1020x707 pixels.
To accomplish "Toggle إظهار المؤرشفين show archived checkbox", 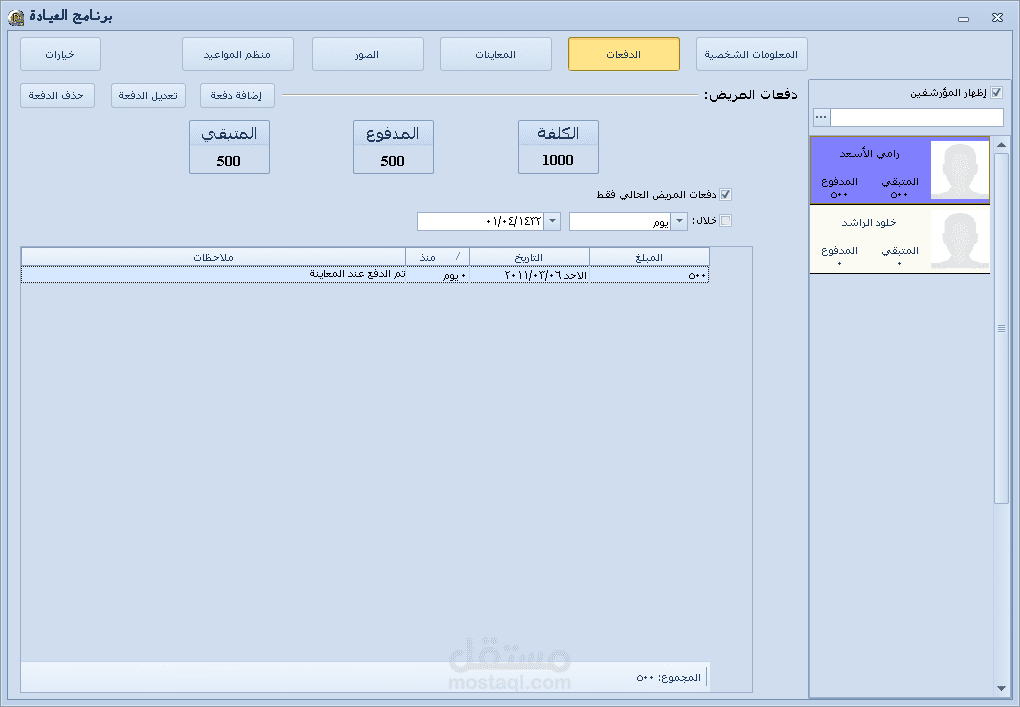I will pyautogui.click(x=996, y=93).
